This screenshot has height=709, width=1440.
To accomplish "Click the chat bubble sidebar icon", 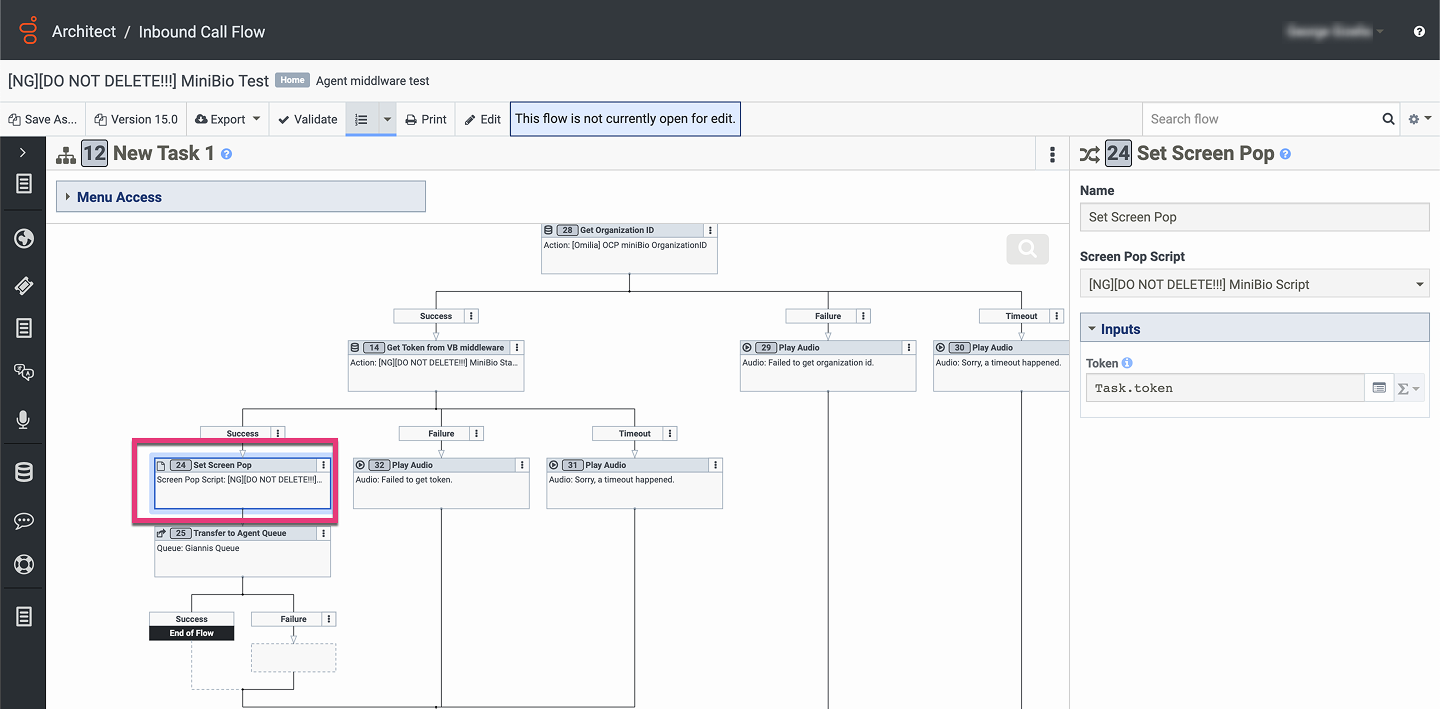I will [x=24, y=521].
